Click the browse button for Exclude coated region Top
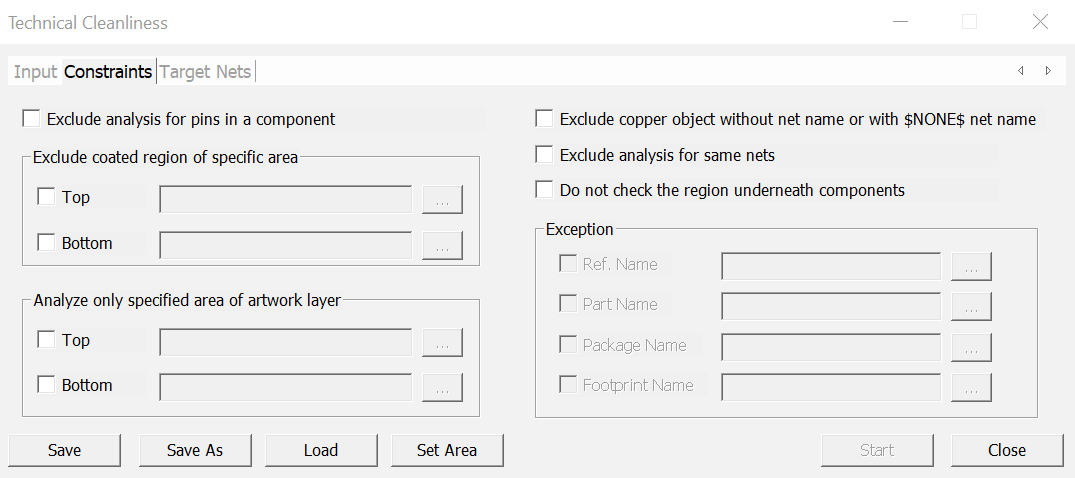1075x478 pixels. [442, 199]
